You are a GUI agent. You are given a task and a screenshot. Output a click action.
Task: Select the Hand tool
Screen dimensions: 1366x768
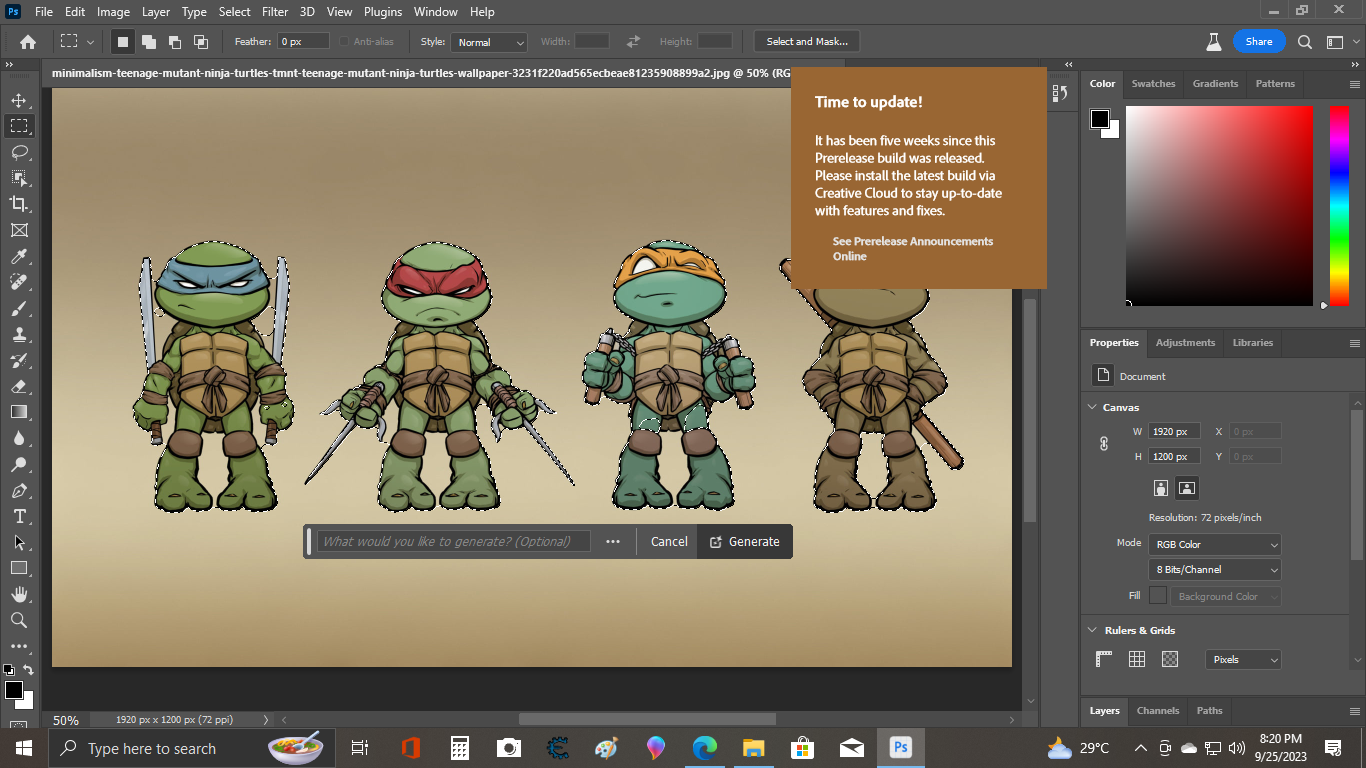(x=19, y=594)
